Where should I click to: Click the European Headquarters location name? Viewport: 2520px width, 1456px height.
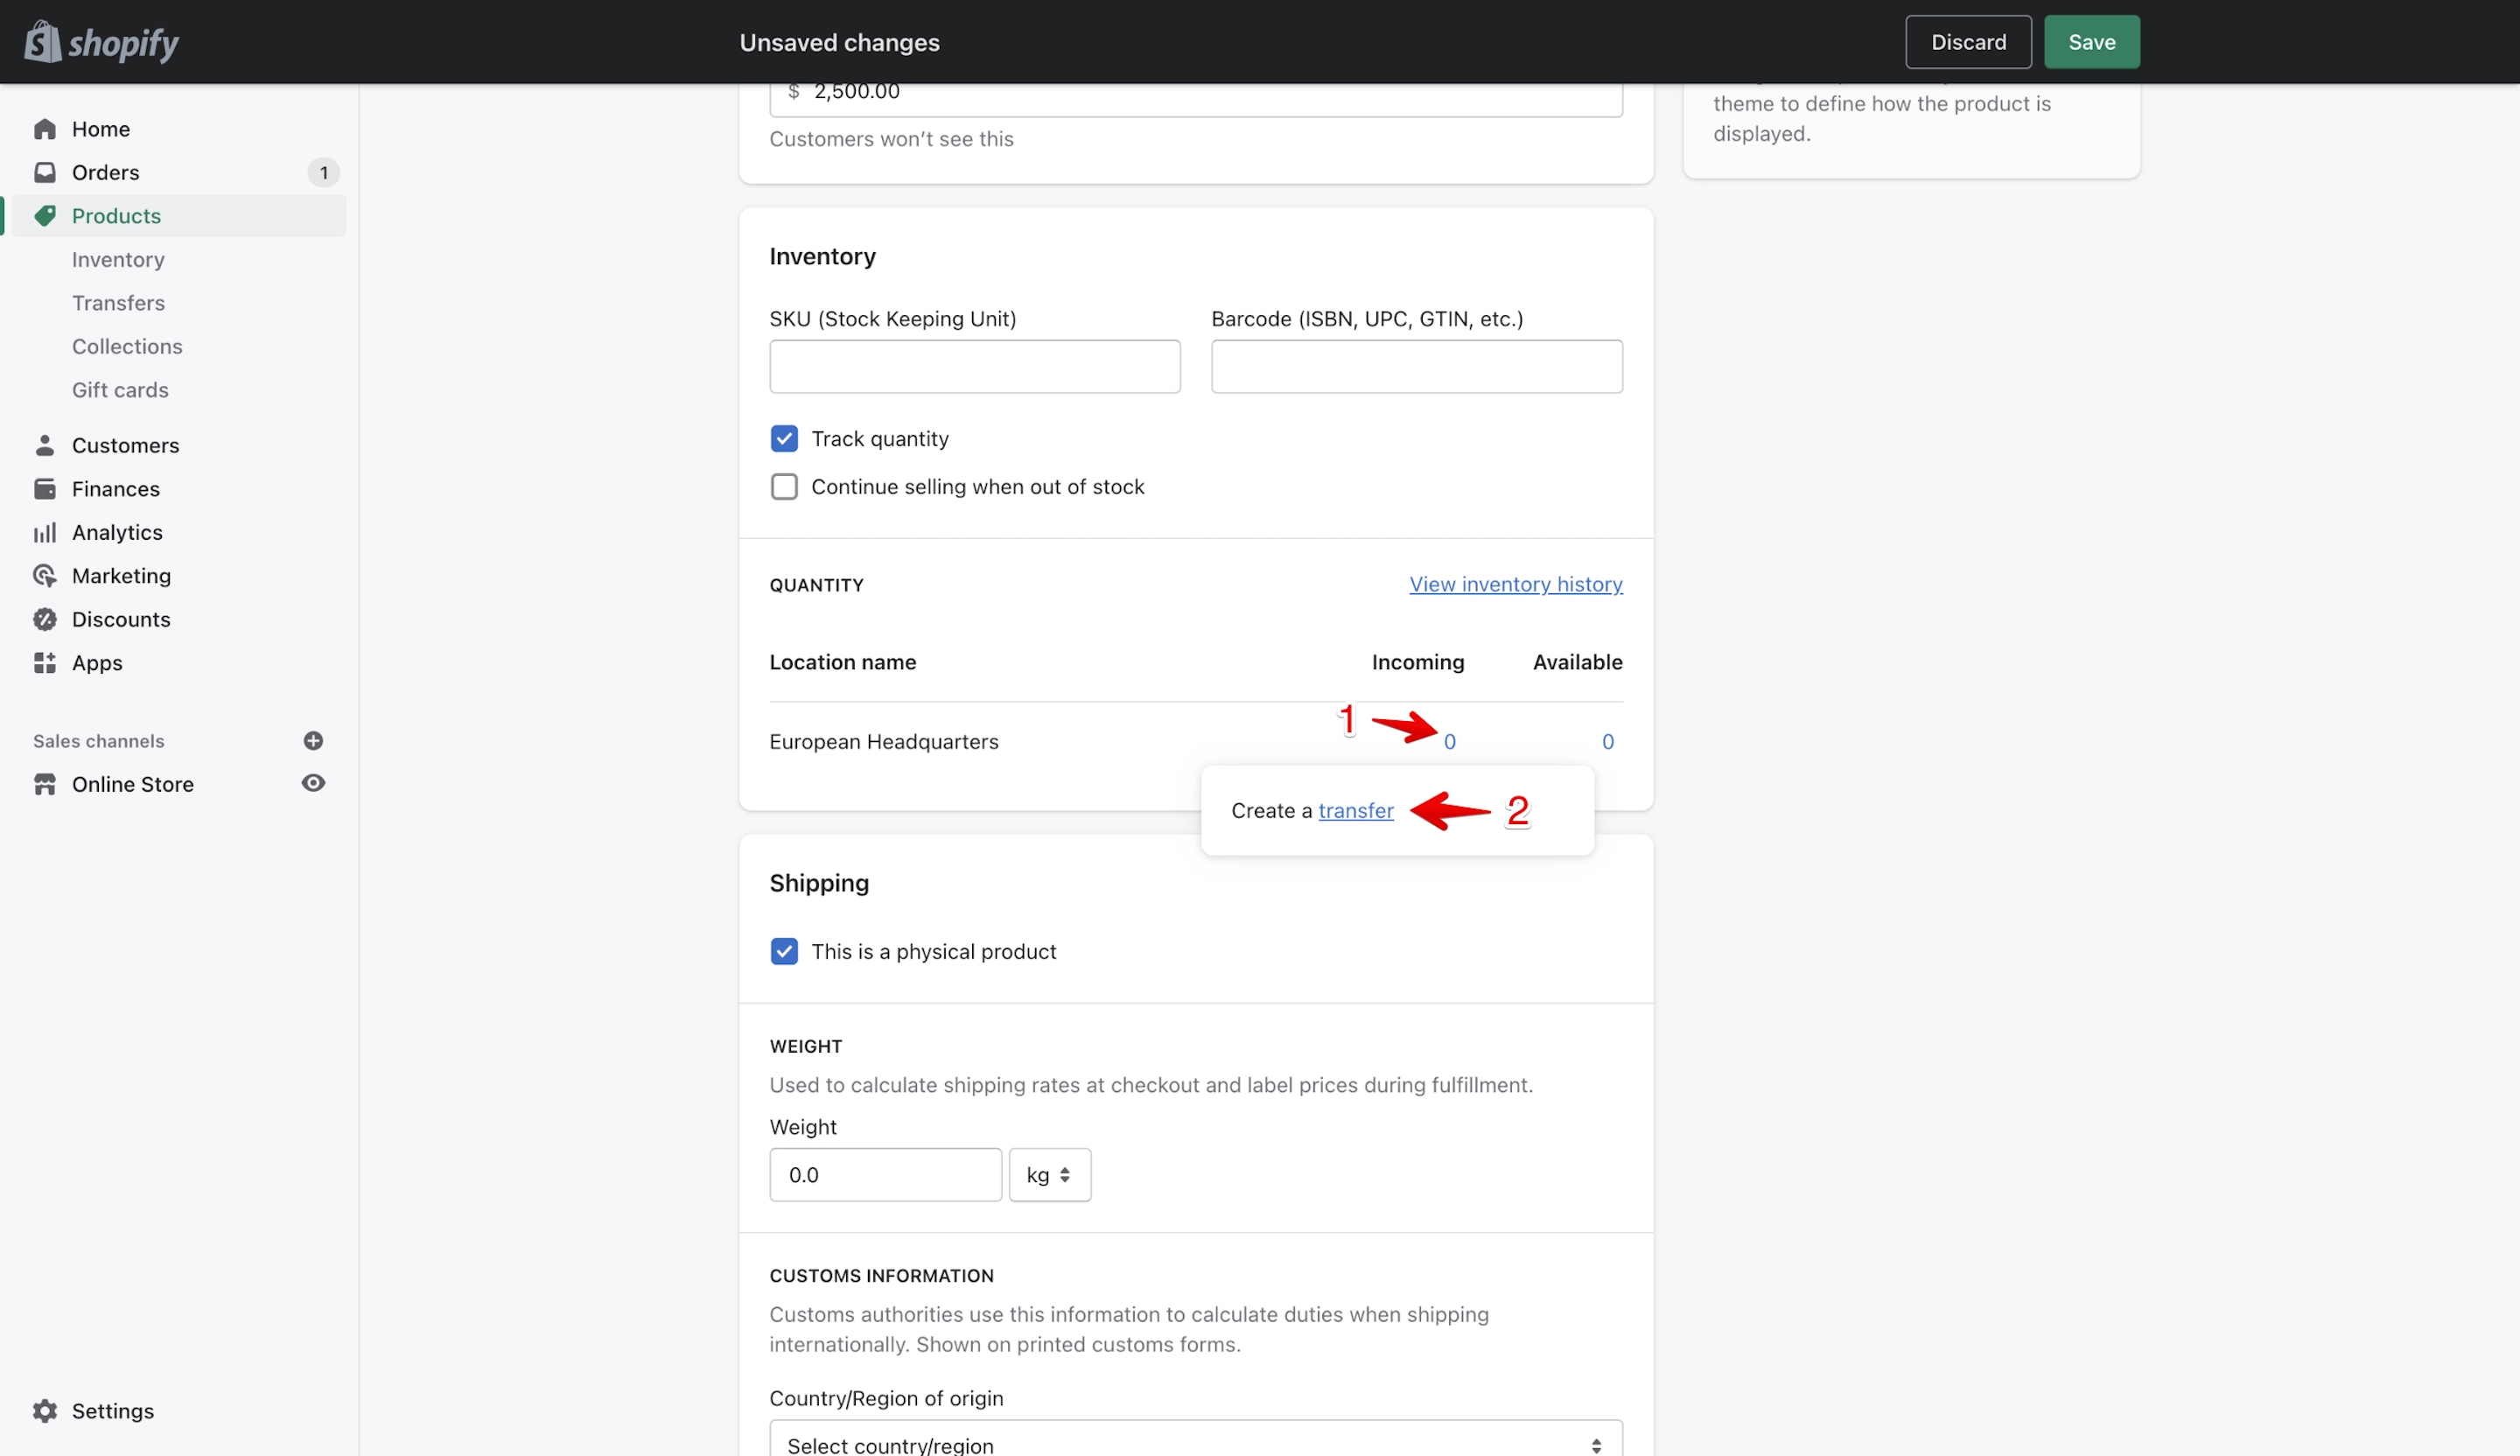[x=883, y=742]
